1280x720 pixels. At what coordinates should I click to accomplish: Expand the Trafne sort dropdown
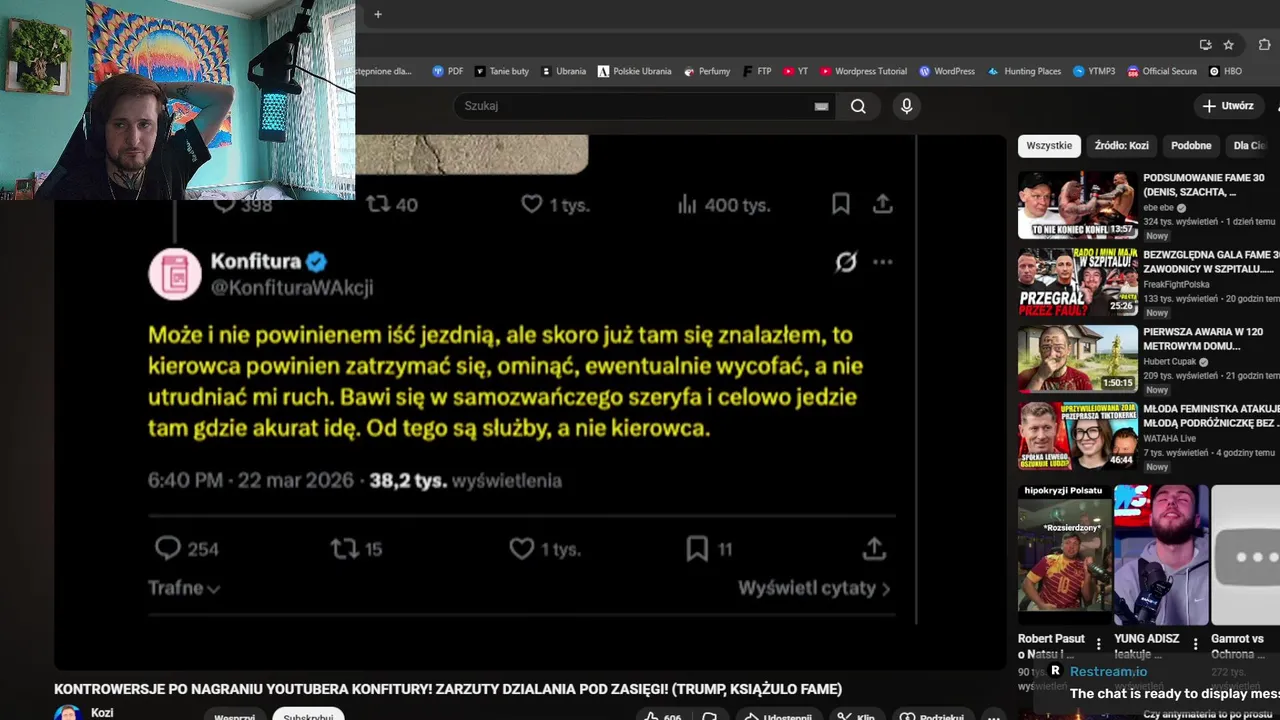184,588
